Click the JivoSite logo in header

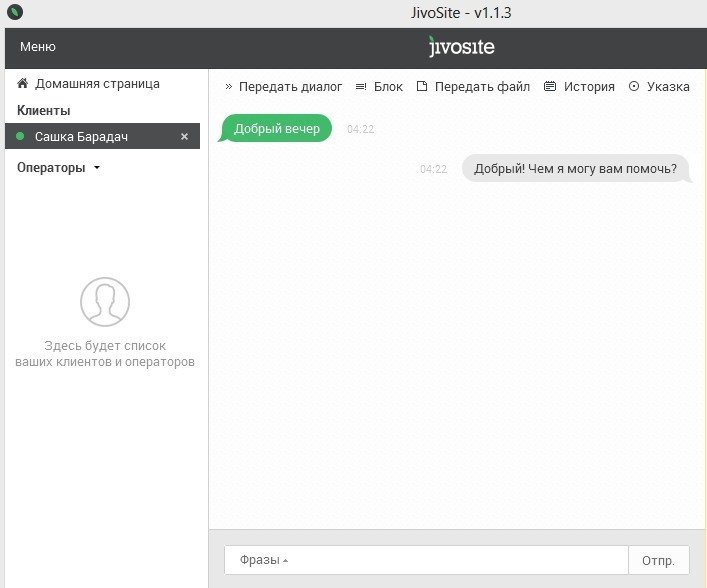(x=461, y=47)
